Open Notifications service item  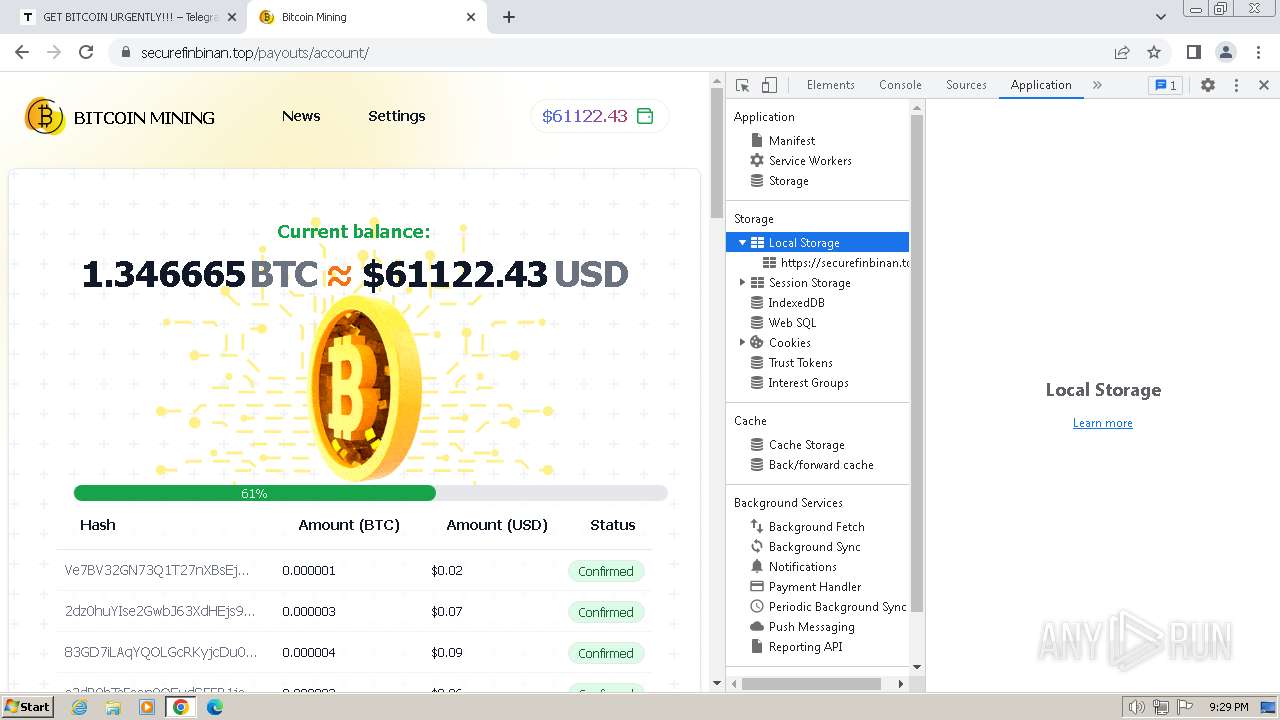tap(802, 567)
